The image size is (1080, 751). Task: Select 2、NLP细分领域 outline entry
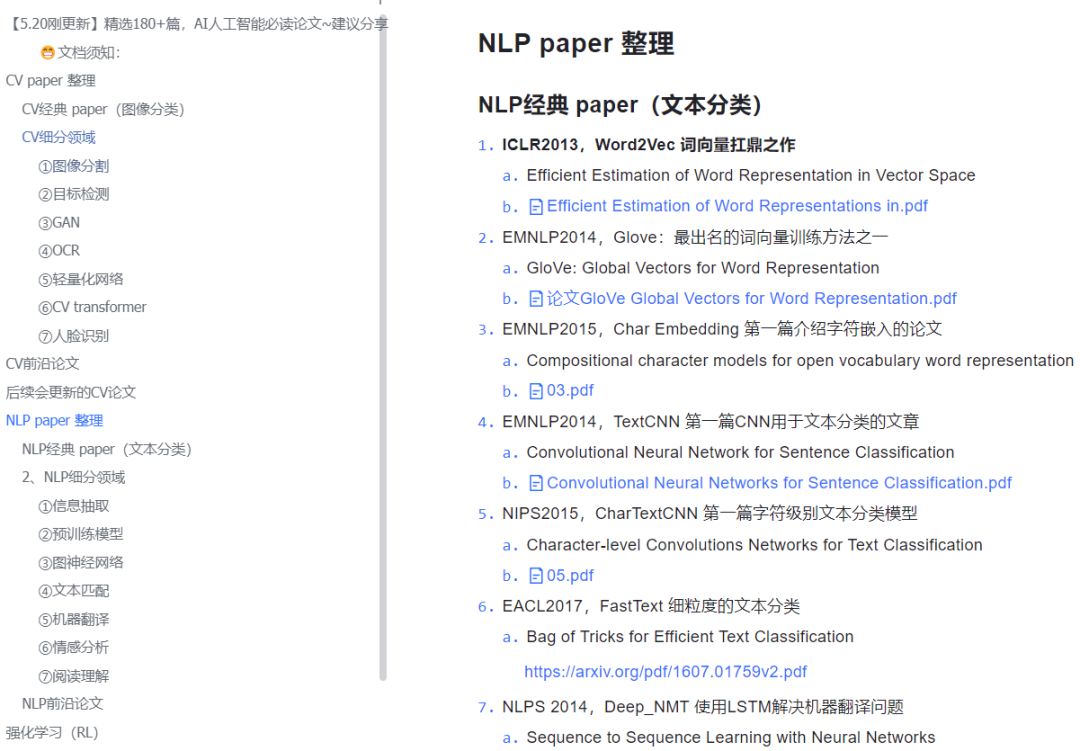[x=74, y=477]
